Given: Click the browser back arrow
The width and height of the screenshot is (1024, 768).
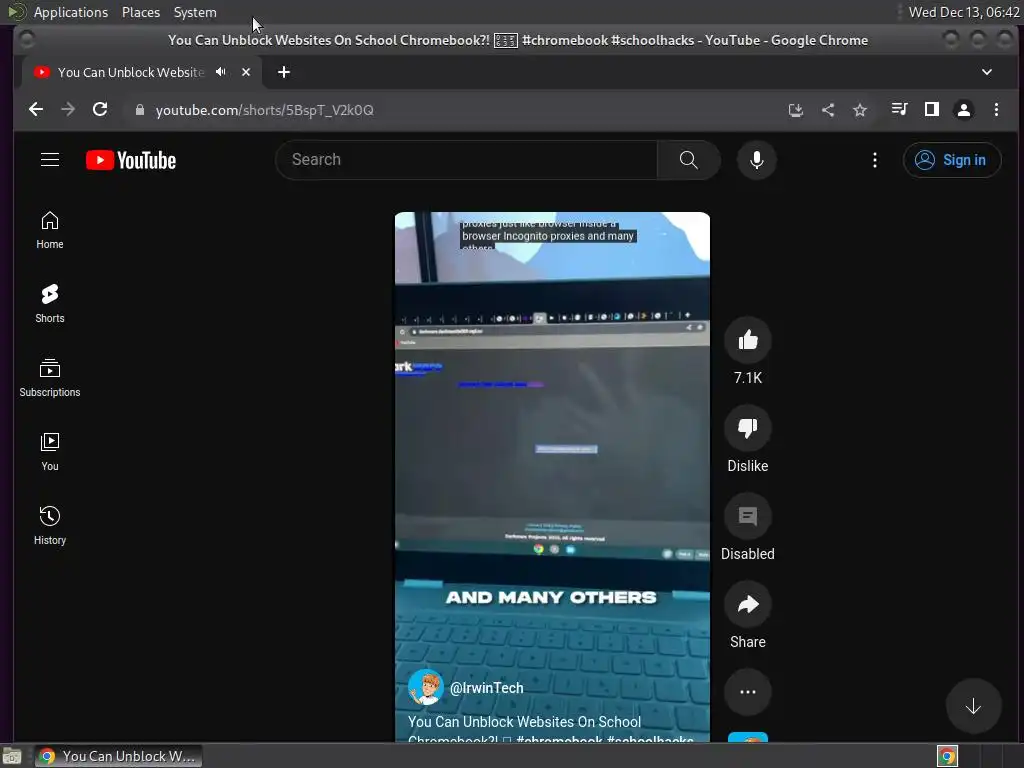Looking at the screenshot, I should point(36,110).
